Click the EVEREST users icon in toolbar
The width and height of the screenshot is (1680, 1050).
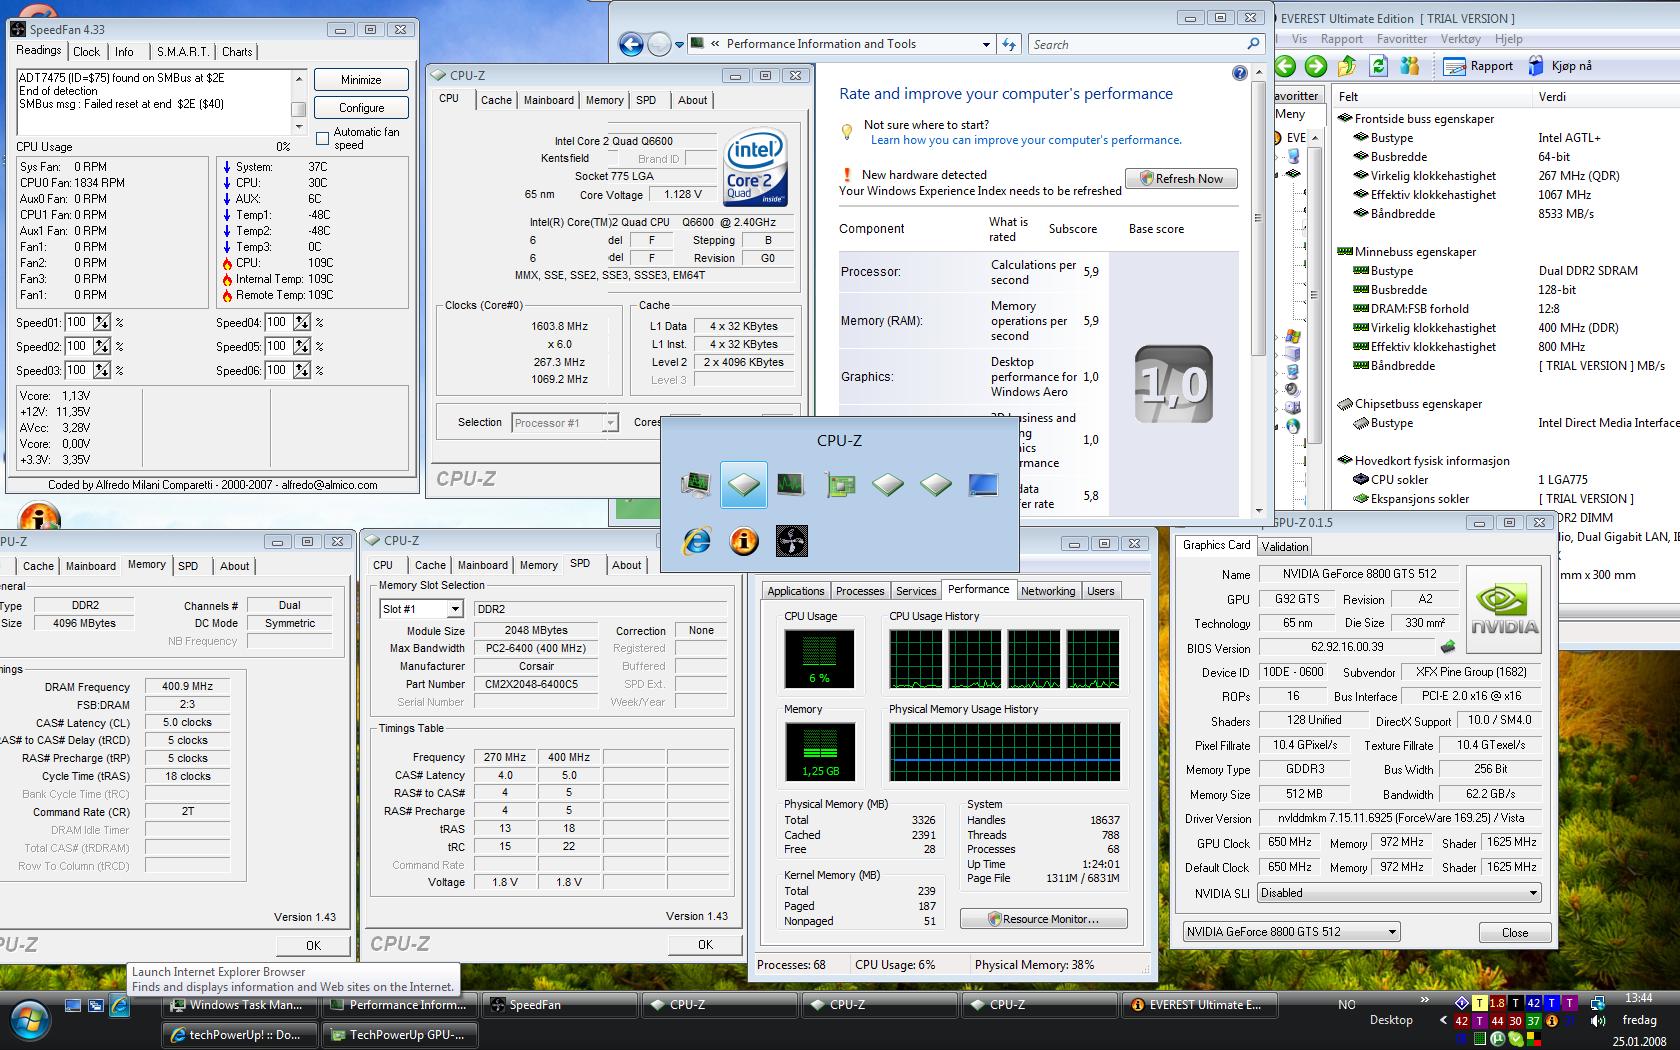(1410, 66)
